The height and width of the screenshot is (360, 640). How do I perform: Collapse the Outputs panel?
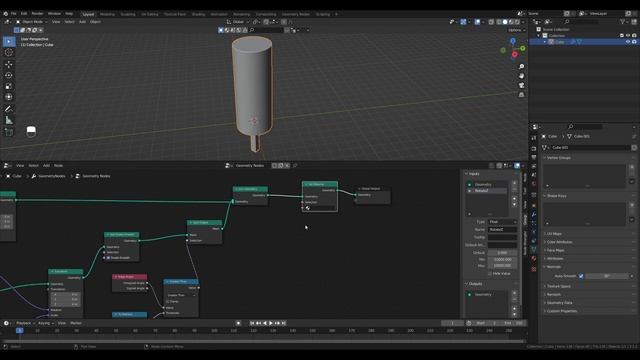coord(474,284)
